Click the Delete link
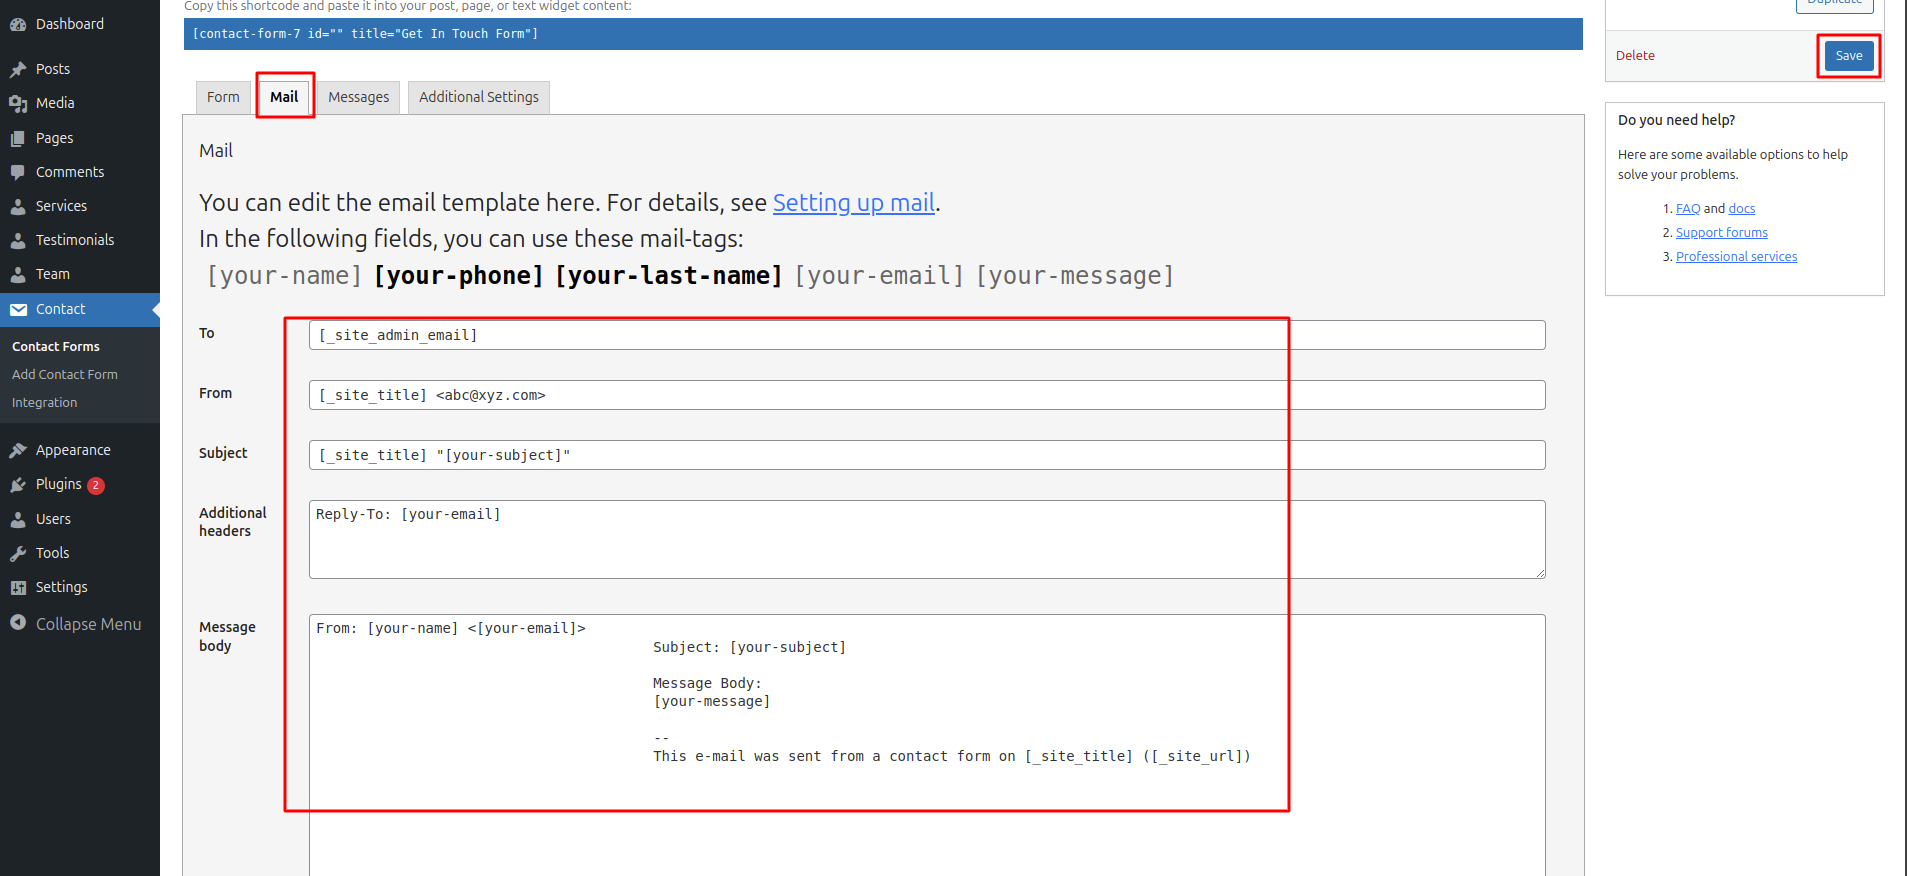 click(x=1635, y=56)
